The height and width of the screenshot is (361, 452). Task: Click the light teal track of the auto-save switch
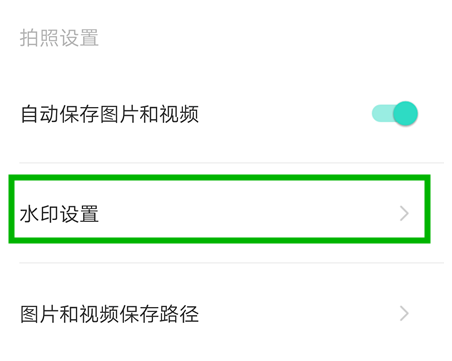tap(383, 114)
